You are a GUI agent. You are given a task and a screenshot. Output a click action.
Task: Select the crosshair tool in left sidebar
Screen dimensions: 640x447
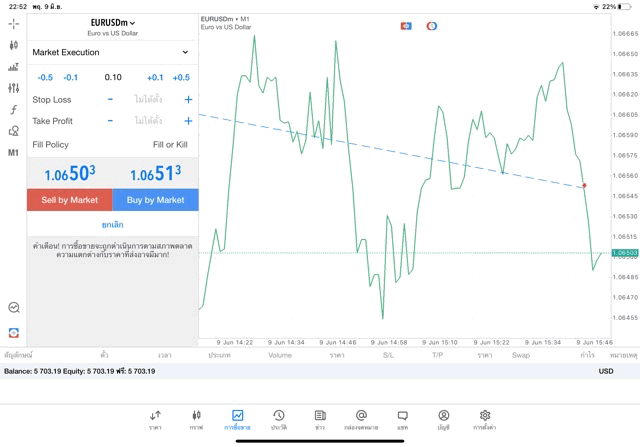coord(13,24)
